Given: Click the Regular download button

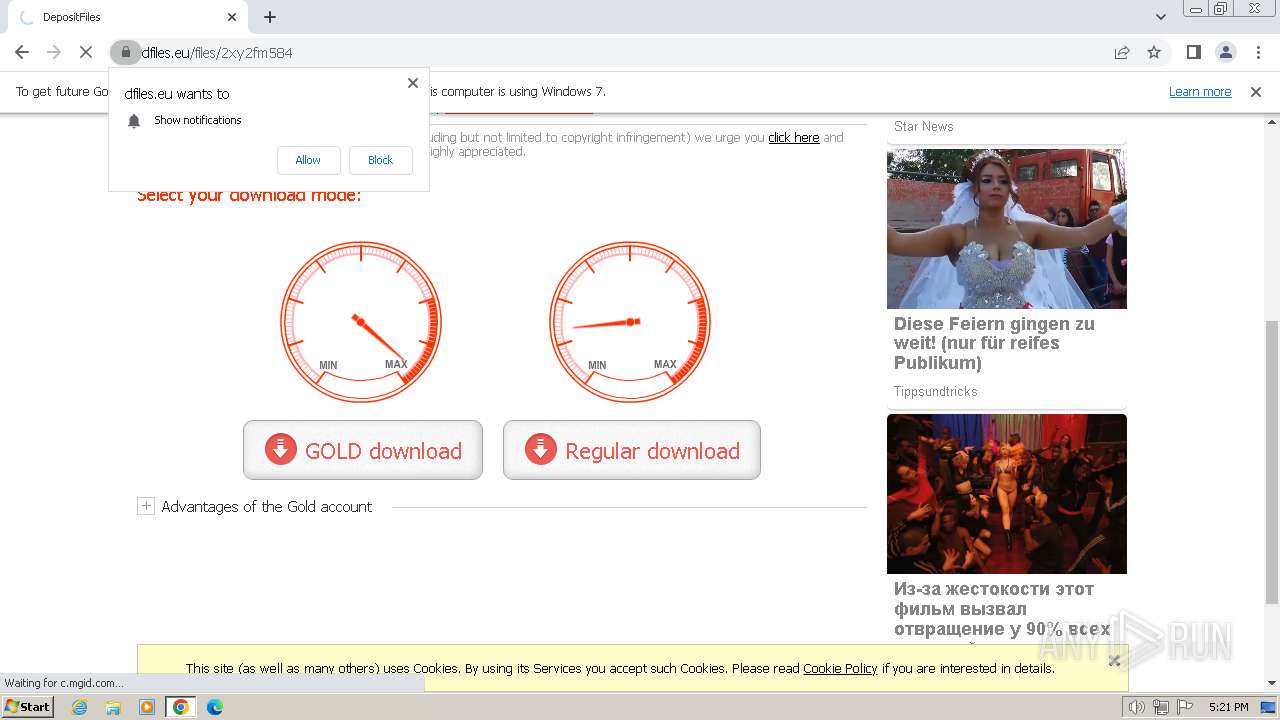Looking at the screenshot, I should tap(632, 450).
